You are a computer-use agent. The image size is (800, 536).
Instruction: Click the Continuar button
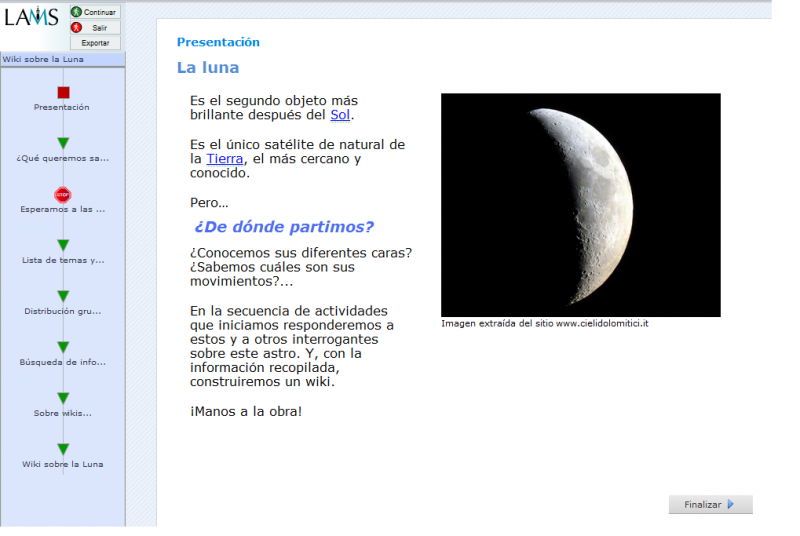[95, 12]
